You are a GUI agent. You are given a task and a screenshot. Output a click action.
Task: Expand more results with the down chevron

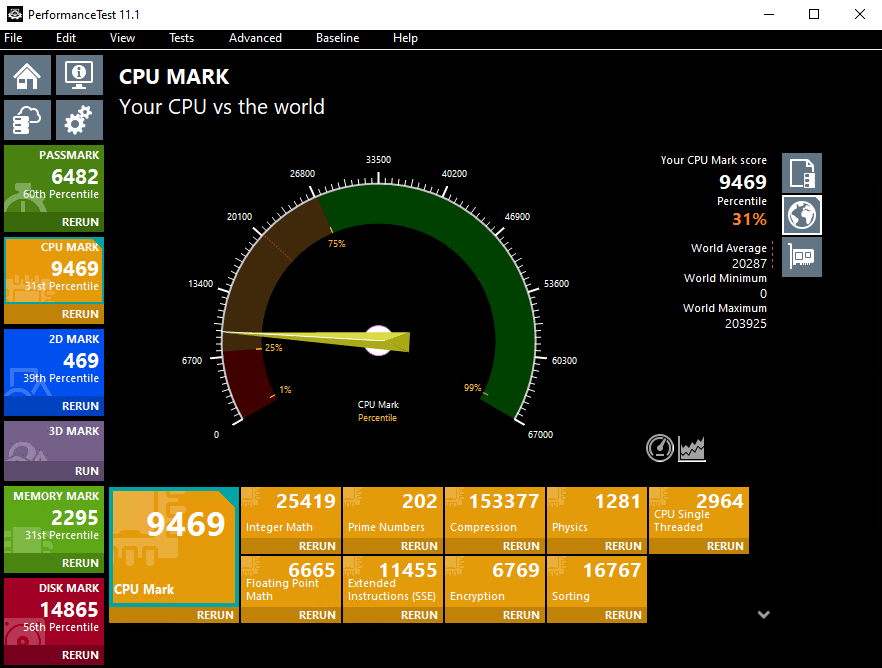(x=763, y=614)
